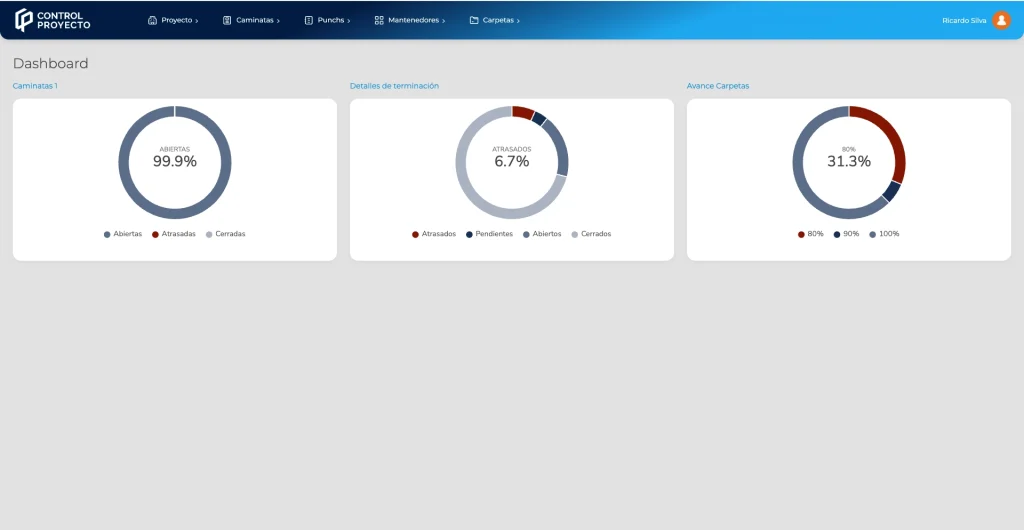Screen dimensions: 1024x530
Task: Toggle the 90% legend in Avance Carpetas
Action: 851,234
